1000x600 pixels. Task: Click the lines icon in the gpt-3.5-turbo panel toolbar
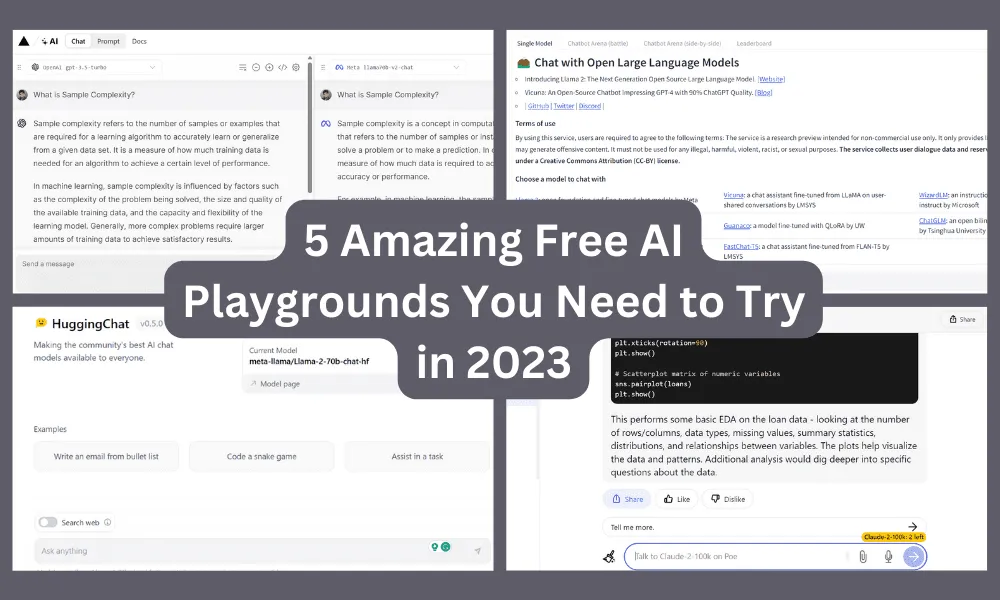tap(242, 67)
